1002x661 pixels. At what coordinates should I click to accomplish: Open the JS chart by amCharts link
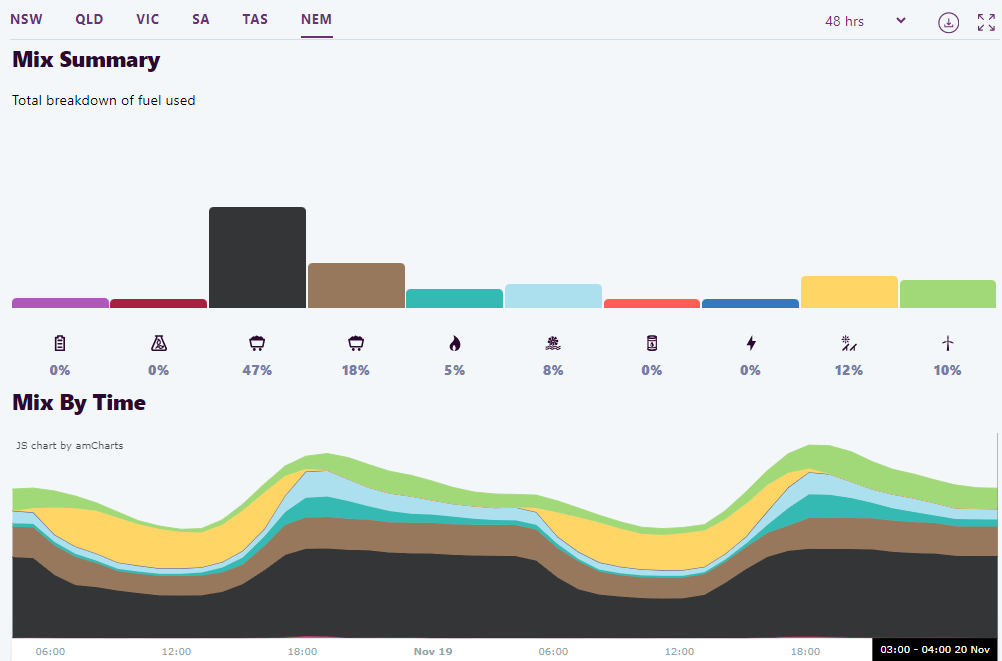pyautogui.click(x=69, y=445)
